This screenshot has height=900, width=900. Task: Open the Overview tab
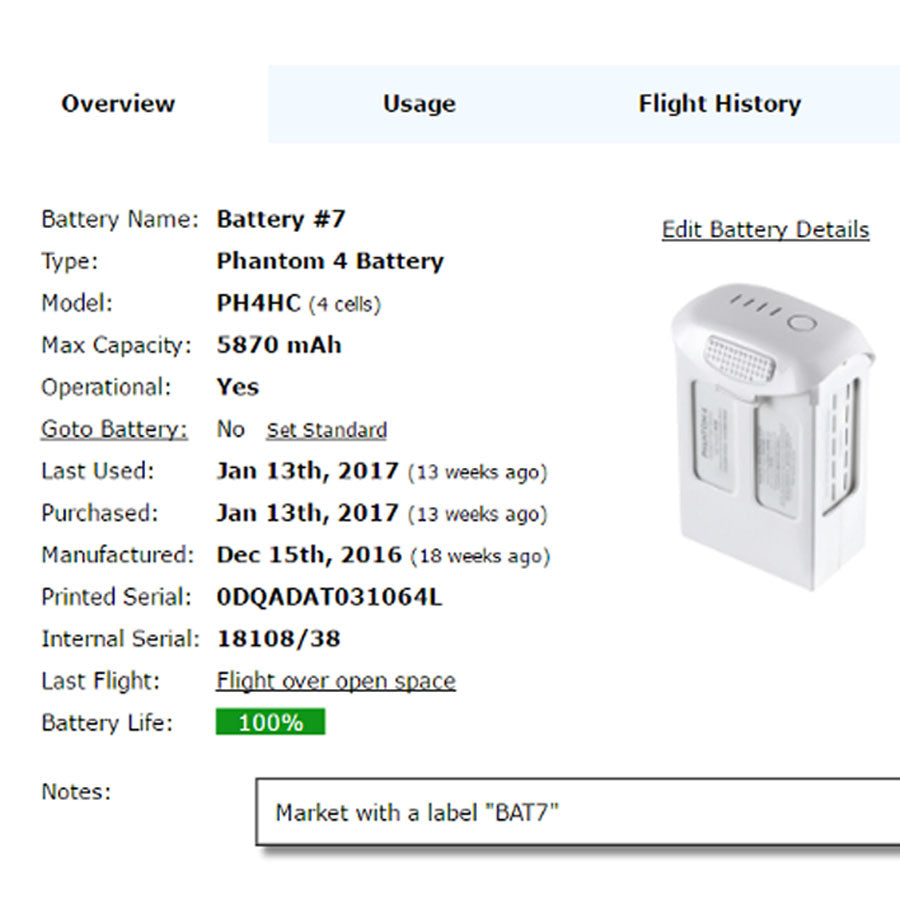click(118, 104)
